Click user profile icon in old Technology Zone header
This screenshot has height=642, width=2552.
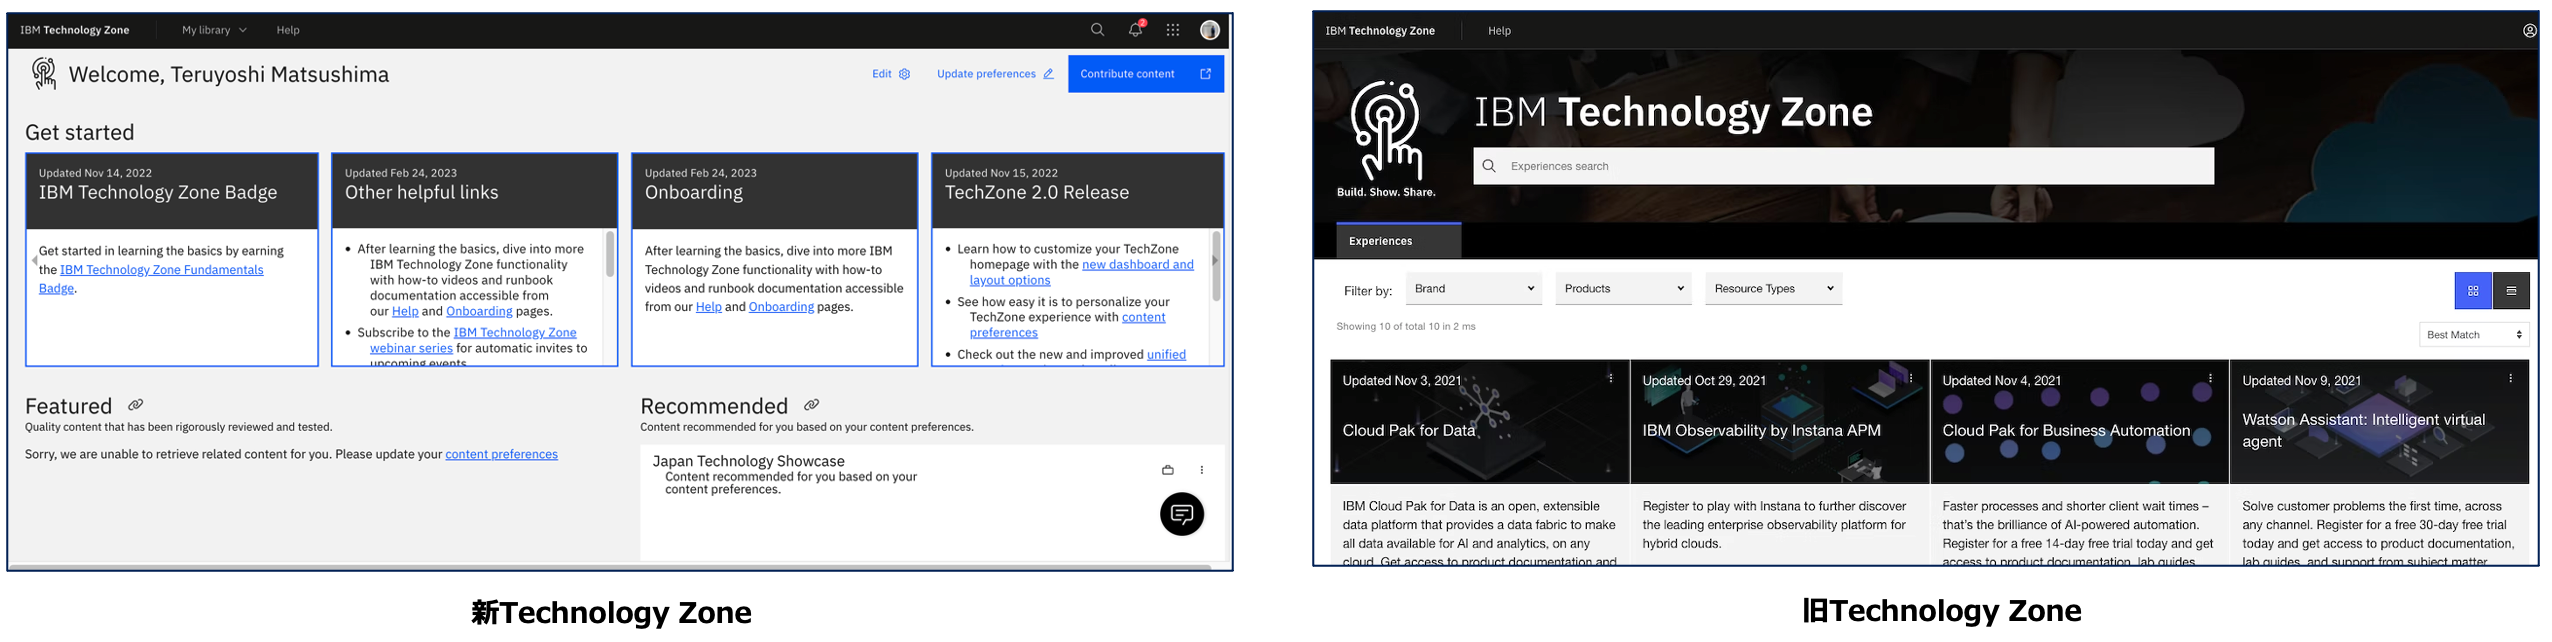click(2529, 31)
